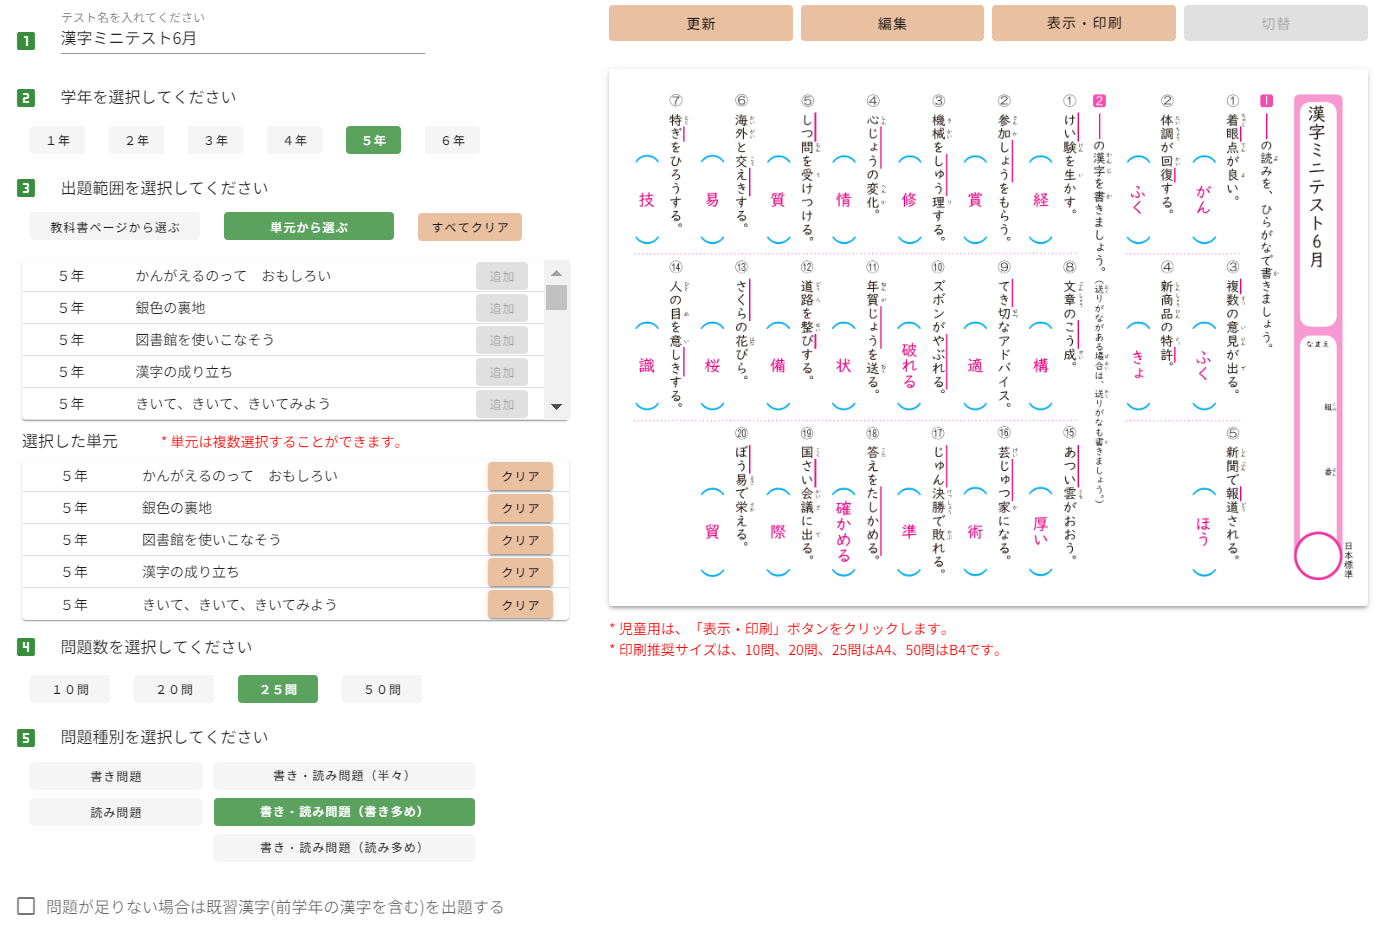Screen dimensions: 1377x931
Task: Open 表示・印刷 for printing
Action: (x=1083, y=23)
